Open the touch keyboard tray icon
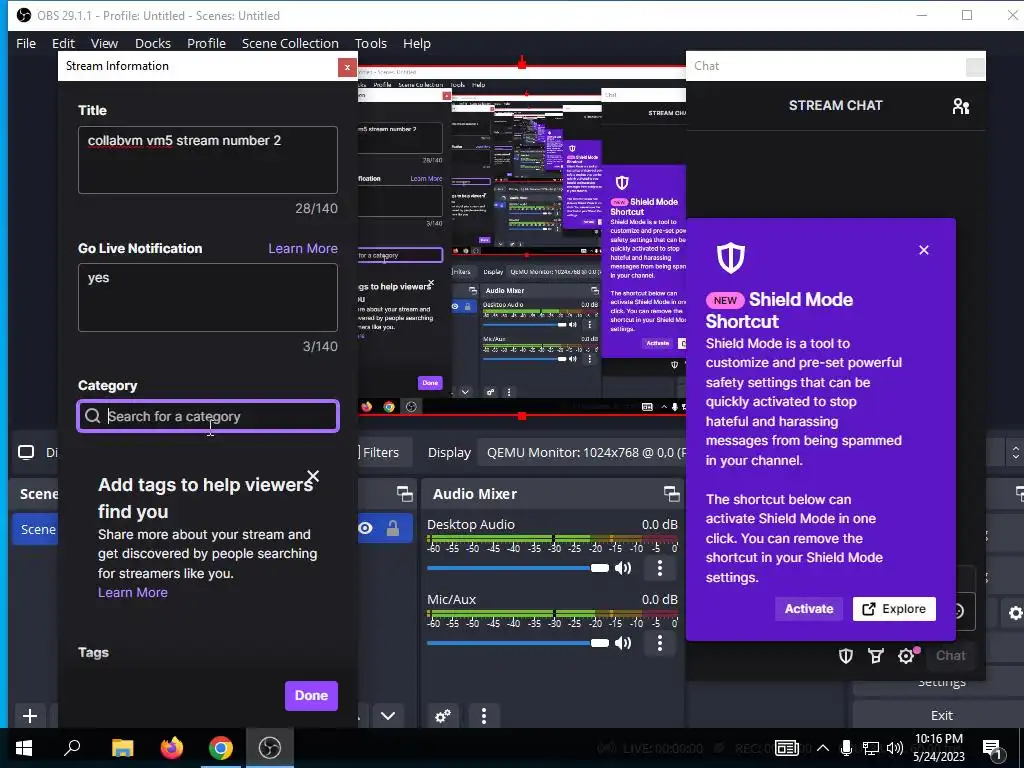Screen dimensions: 1024x768 (787, 748)
